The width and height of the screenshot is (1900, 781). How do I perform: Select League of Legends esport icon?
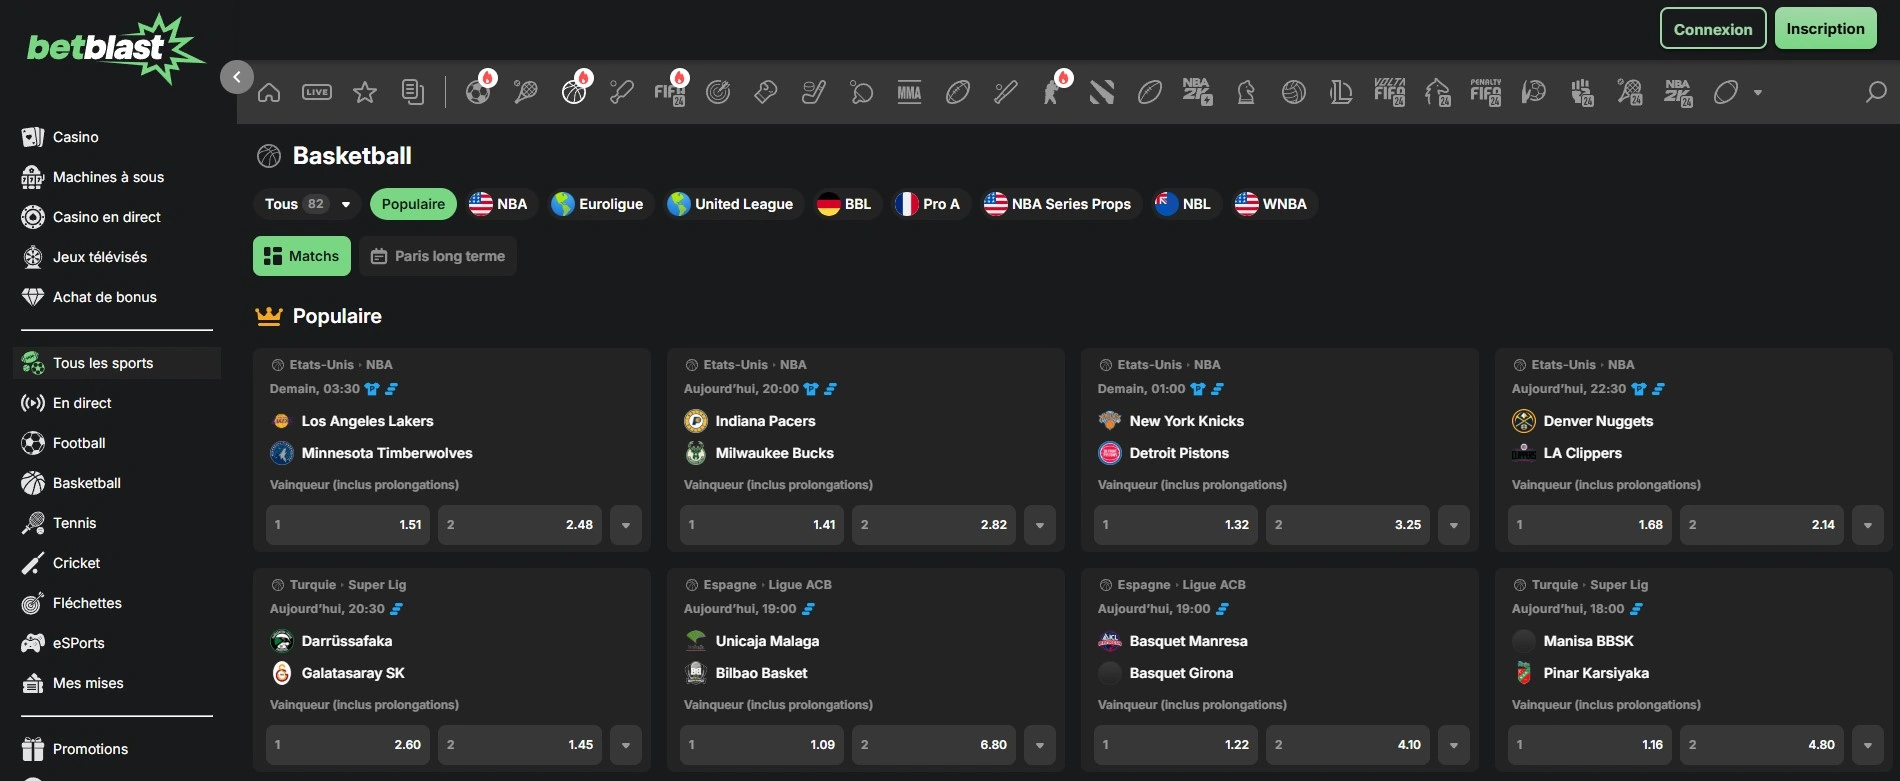click(x=1342, y=93)
